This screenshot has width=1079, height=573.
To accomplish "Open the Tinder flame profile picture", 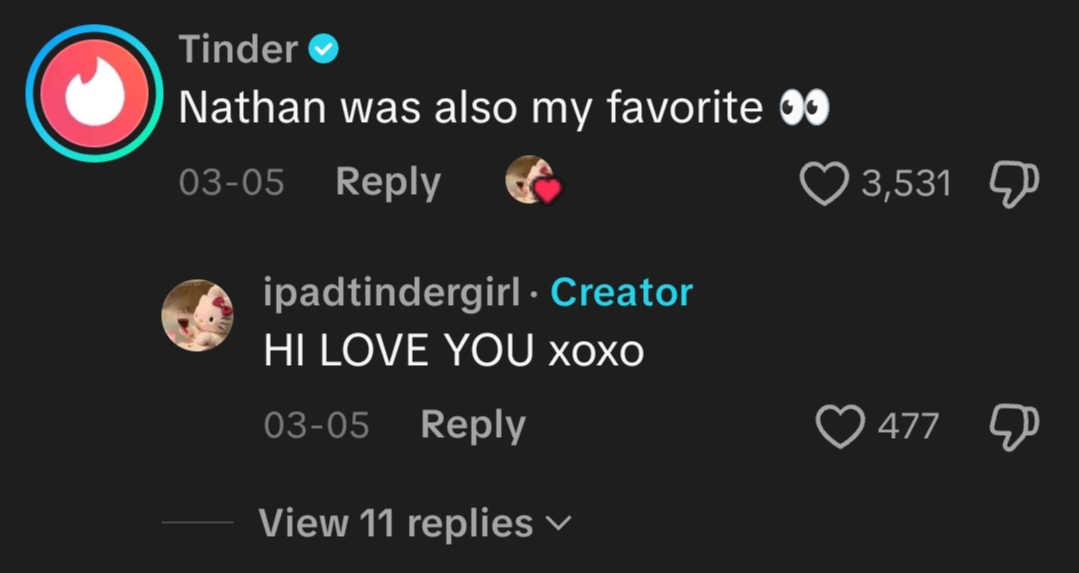I will coord(95,93).
